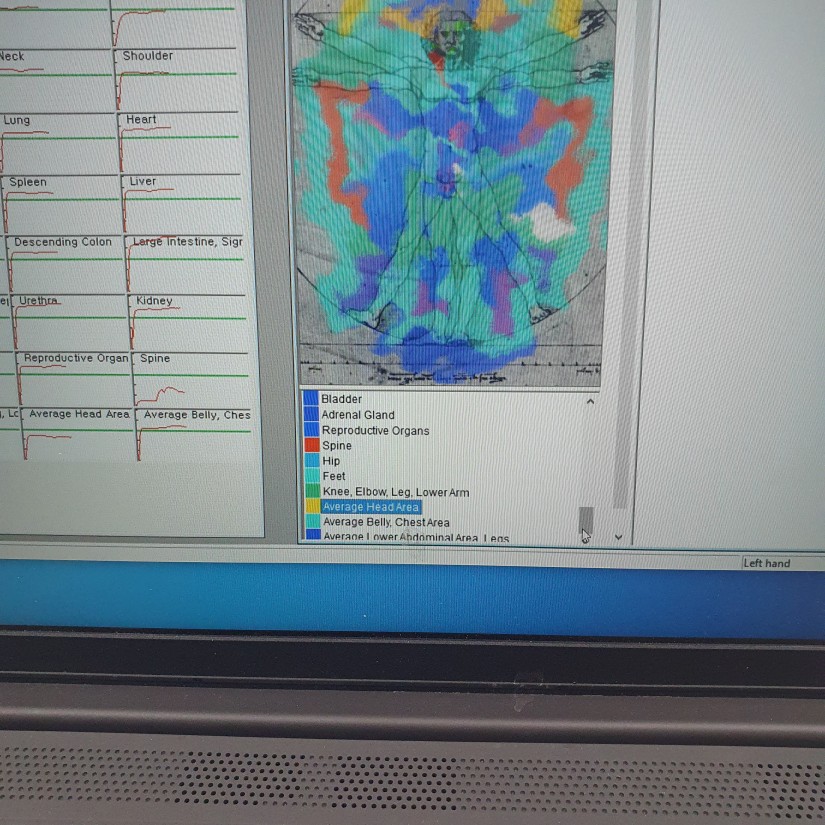
Task: Click blue swatch beside Adrenal Gland
Action: pyautogui.click(x=311, y=414)
